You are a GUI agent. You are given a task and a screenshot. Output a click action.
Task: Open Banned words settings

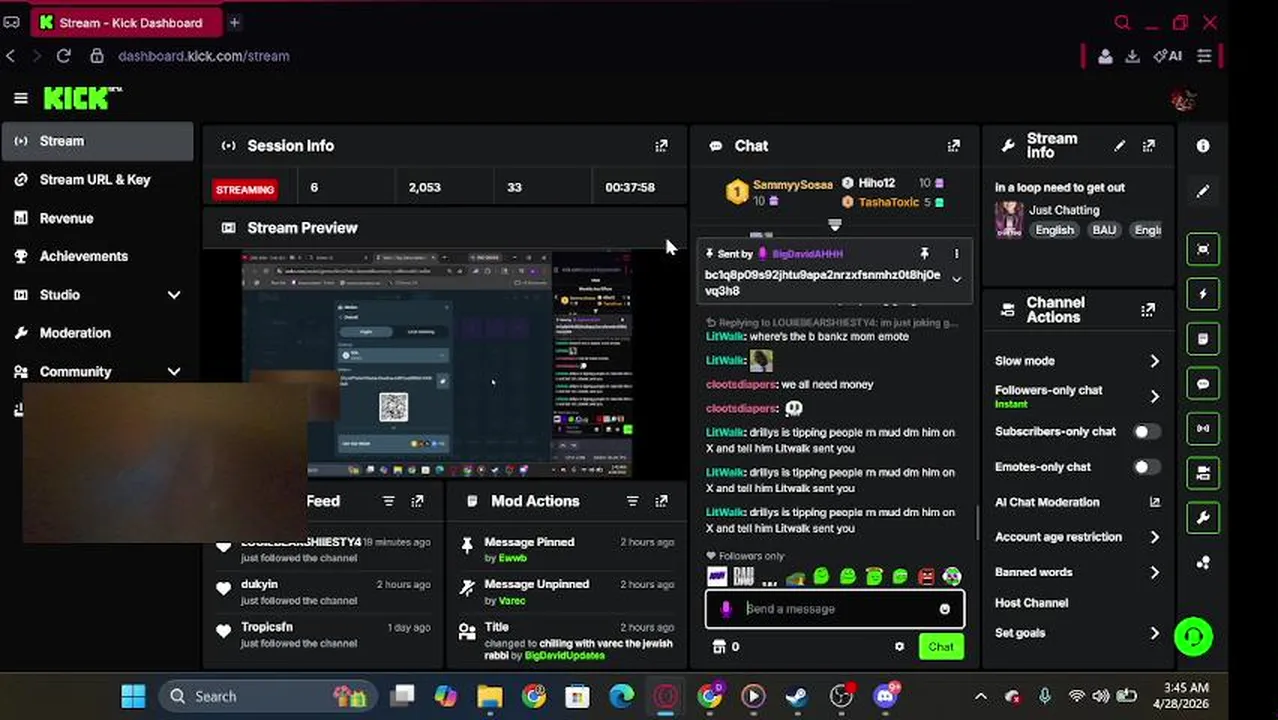[x=1078, y=572]
